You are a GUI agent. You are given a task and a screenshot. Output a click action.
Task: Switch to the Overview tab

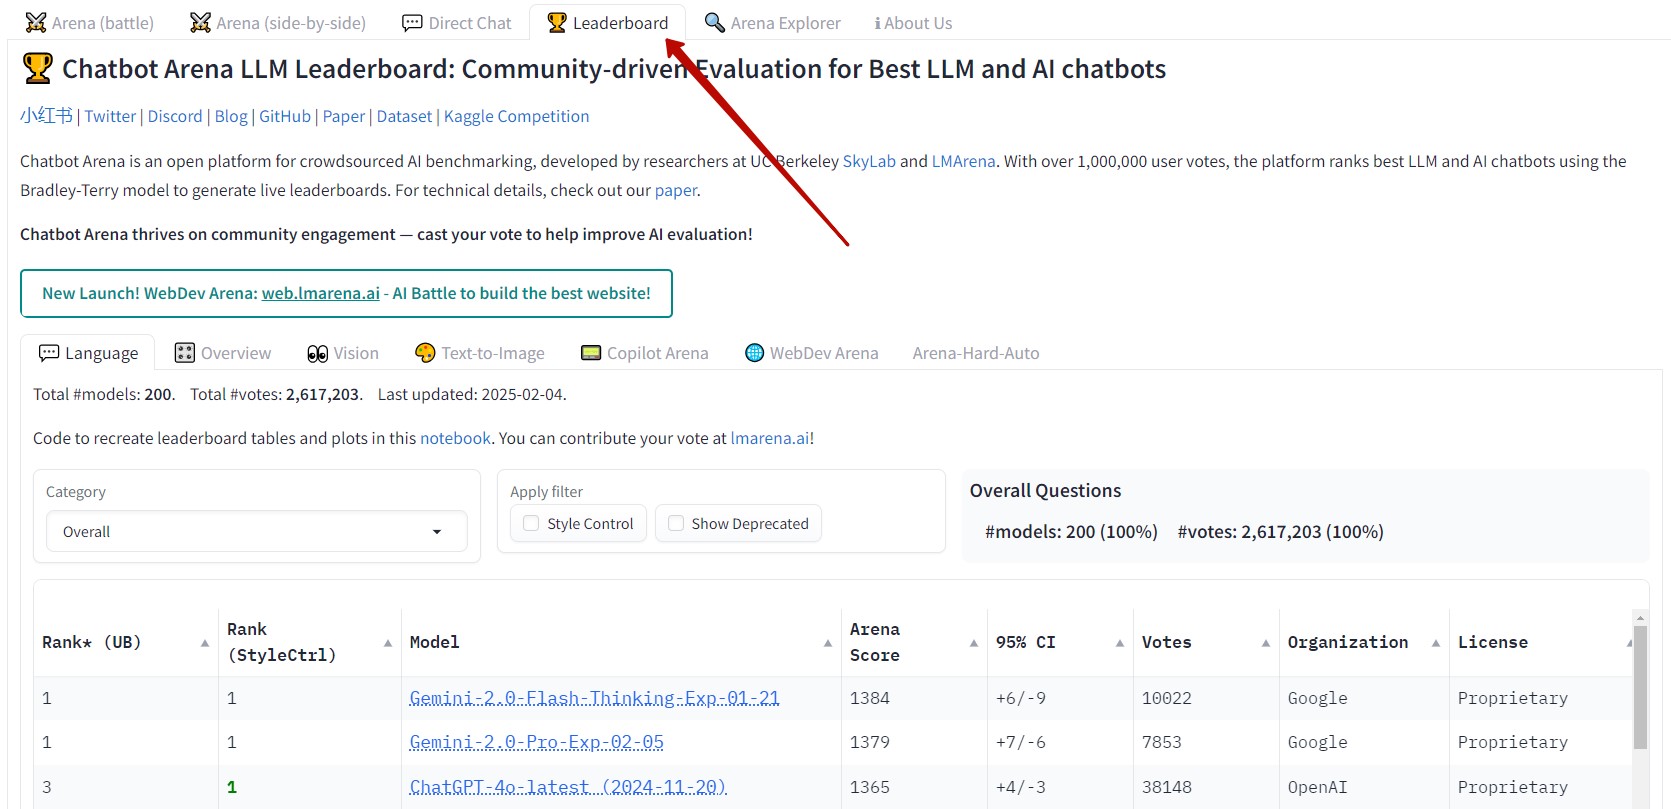point(223,353)
